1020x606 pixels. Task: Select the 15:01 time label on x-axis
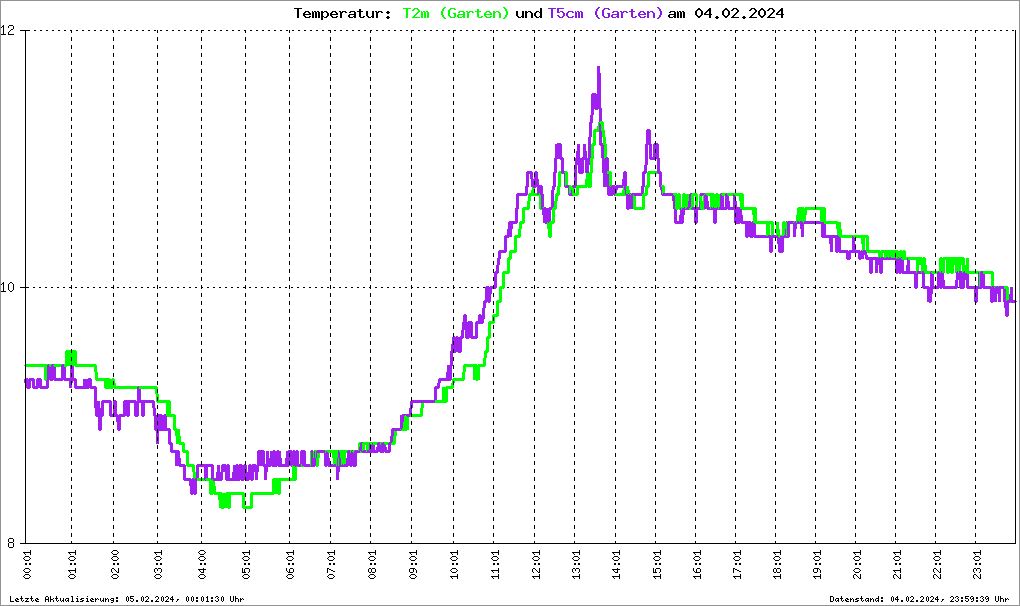(x=657, y=567)
